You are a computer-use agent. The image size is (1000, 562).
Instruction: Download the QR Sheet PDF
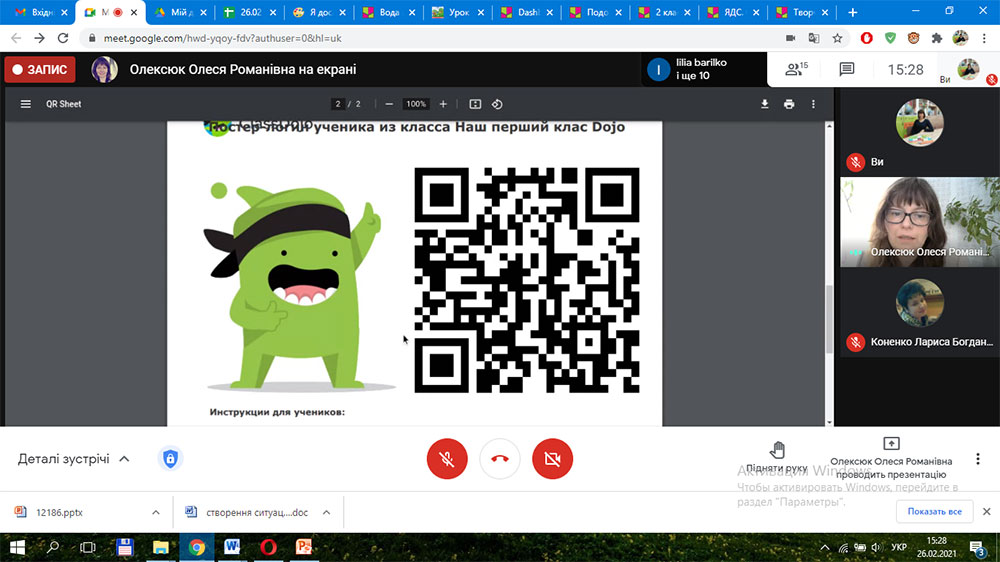[x=765, y=104]
